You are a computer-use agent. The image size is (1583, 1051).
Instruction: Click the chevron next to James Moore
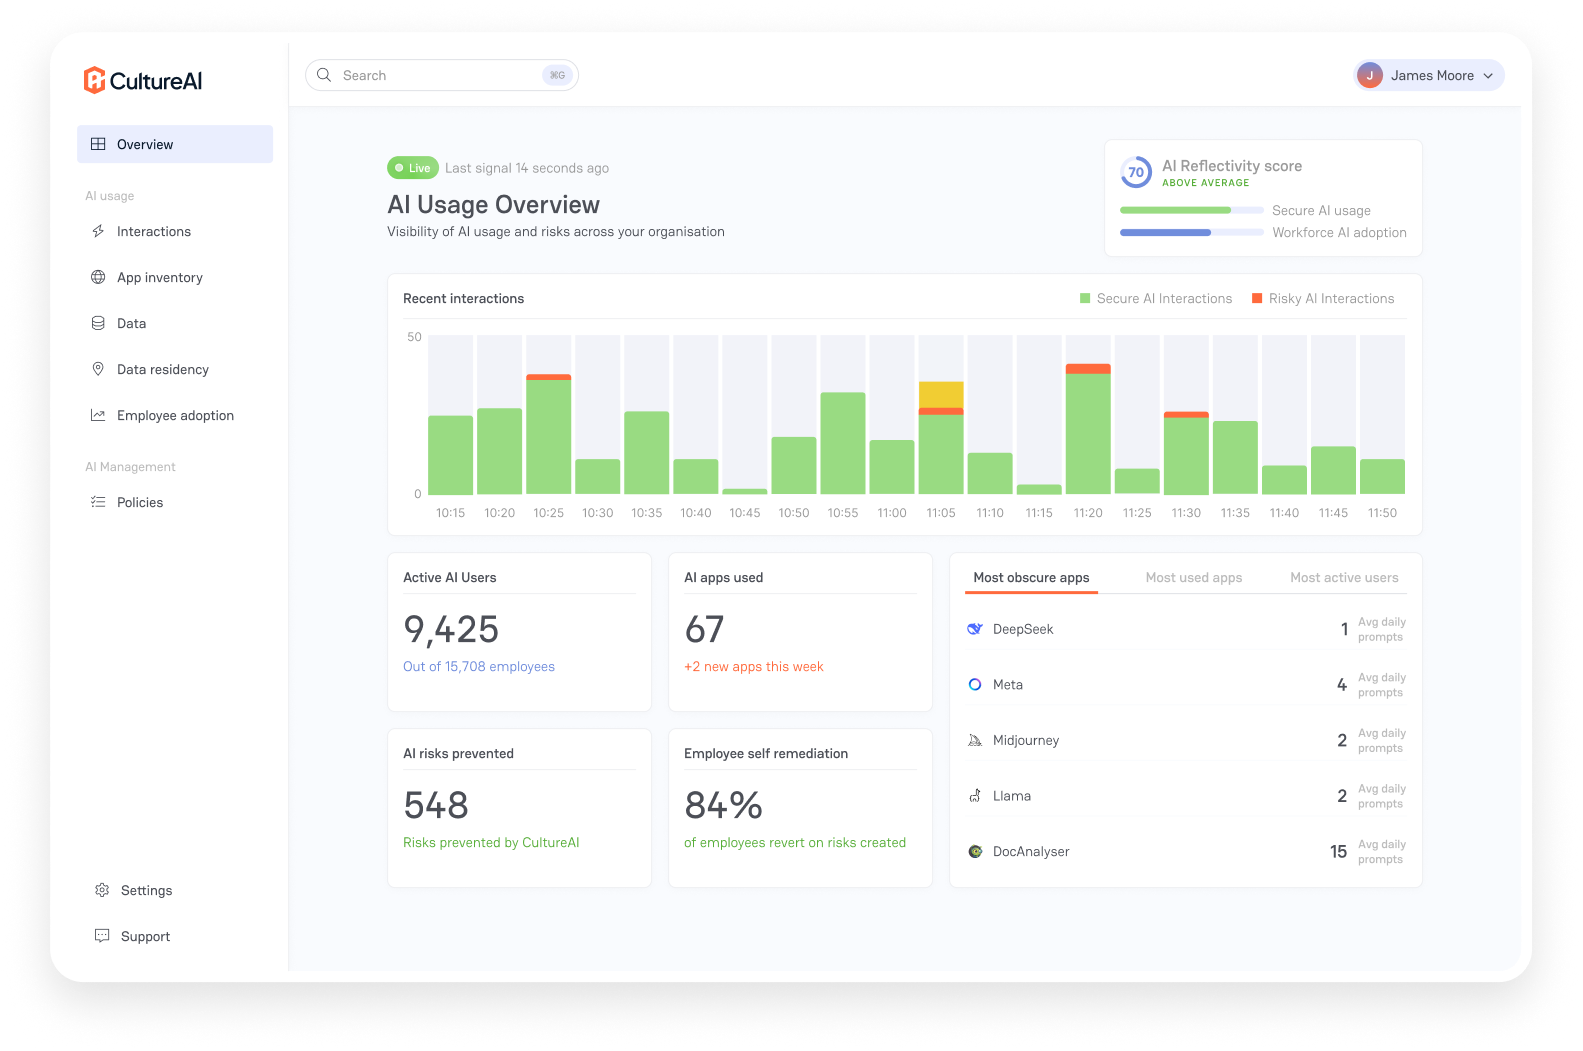1488,76
